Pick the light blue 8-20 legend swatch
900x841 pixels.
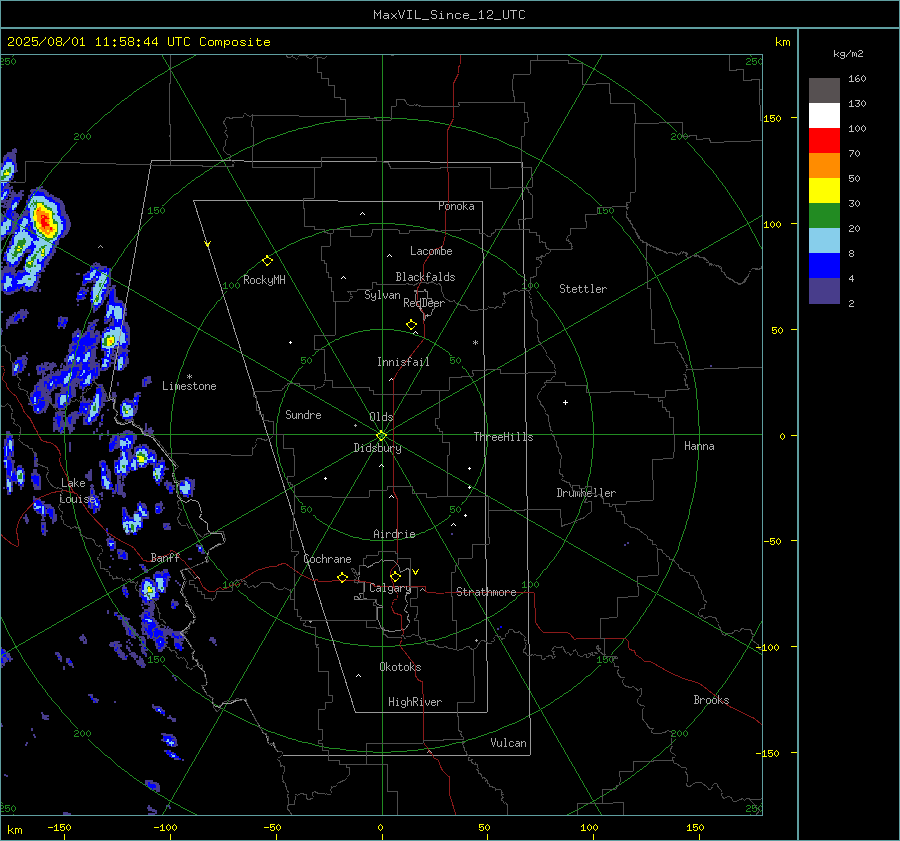click(824, 241)
